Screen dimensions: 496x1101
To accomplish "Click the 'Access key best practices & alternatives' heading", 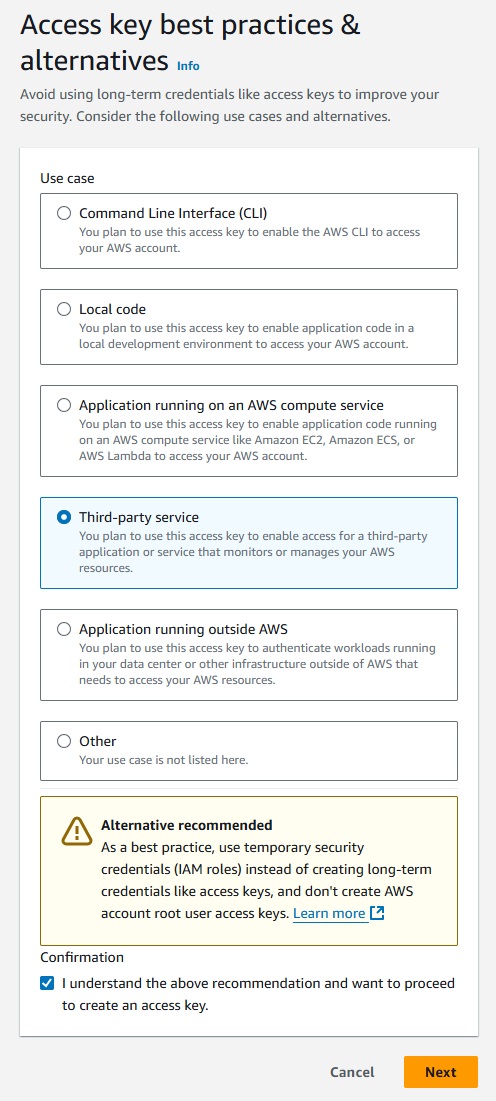I will pos(190,42).
